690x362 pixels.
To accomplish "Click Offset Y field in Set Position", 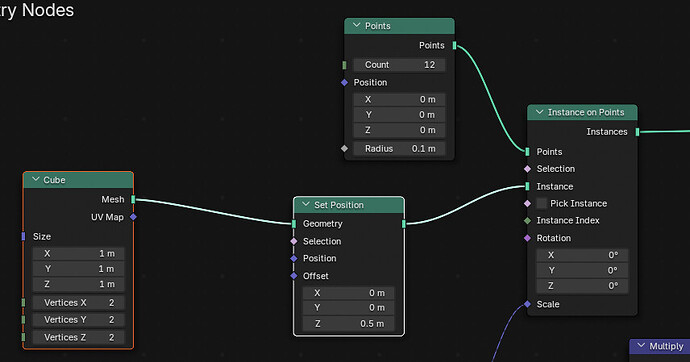I will (349, 308).
